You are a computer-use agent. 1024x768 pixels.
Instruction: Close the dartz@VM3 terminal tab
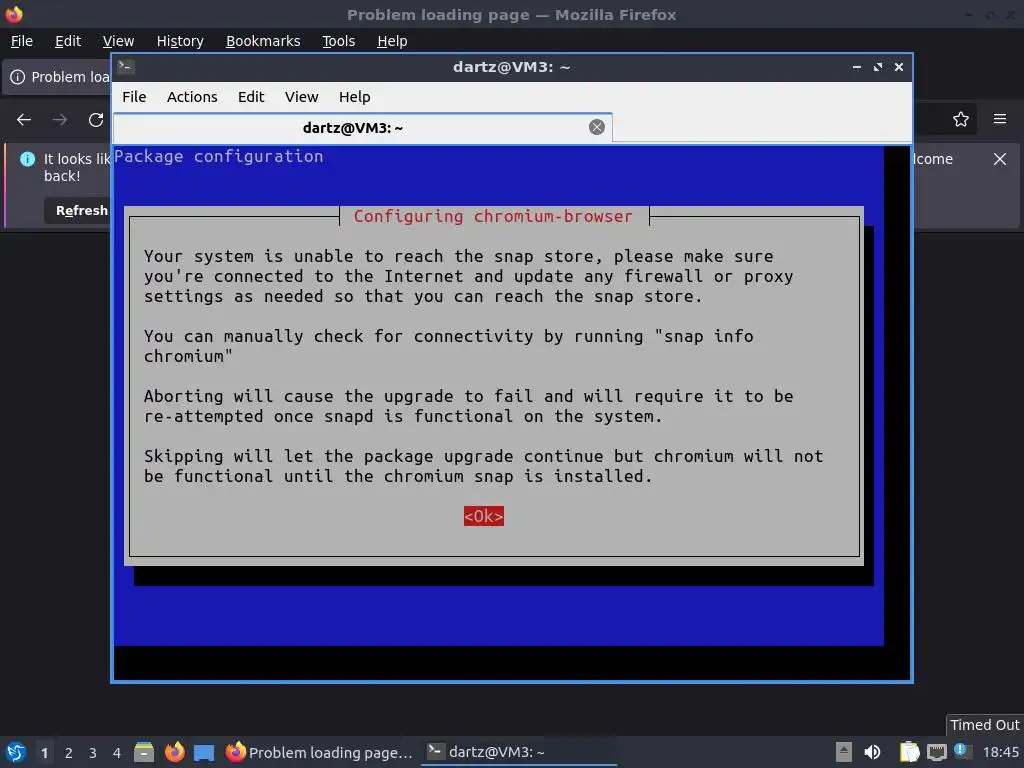click(596, 127)
